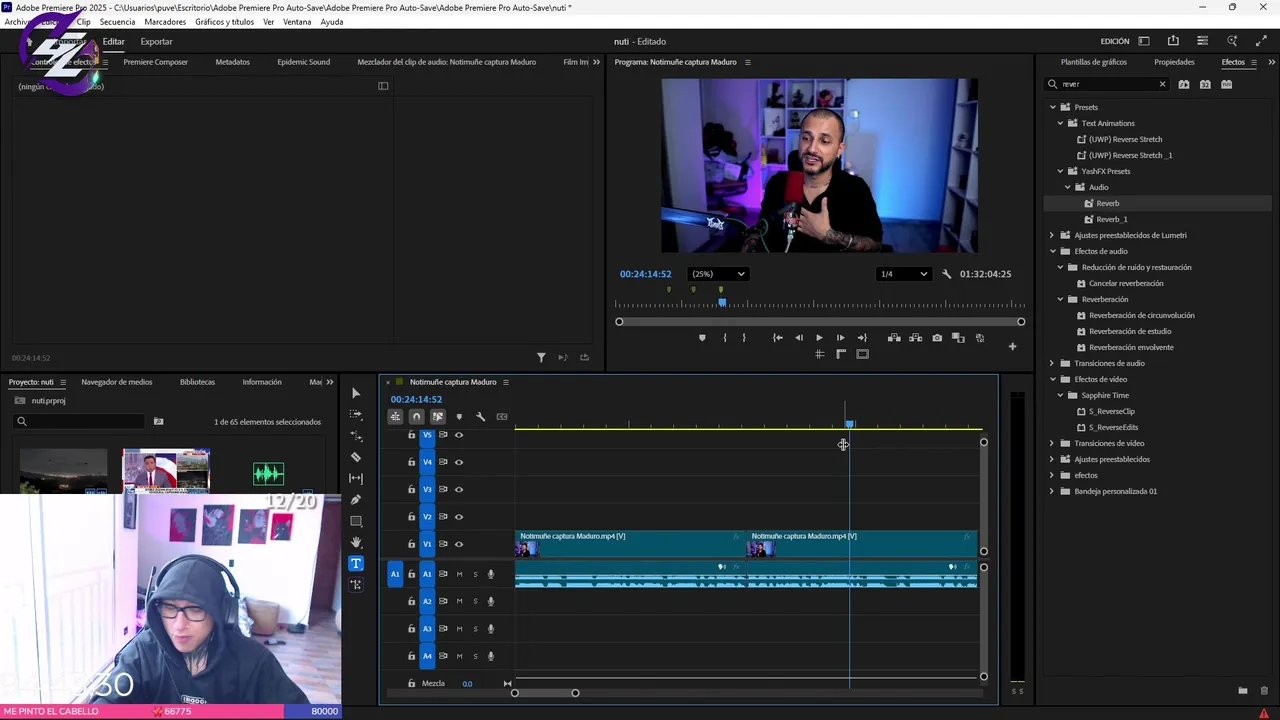Select the Pen tool
Image resolution: width=1280 pixels, height=720 pixels.
[356, 500]
